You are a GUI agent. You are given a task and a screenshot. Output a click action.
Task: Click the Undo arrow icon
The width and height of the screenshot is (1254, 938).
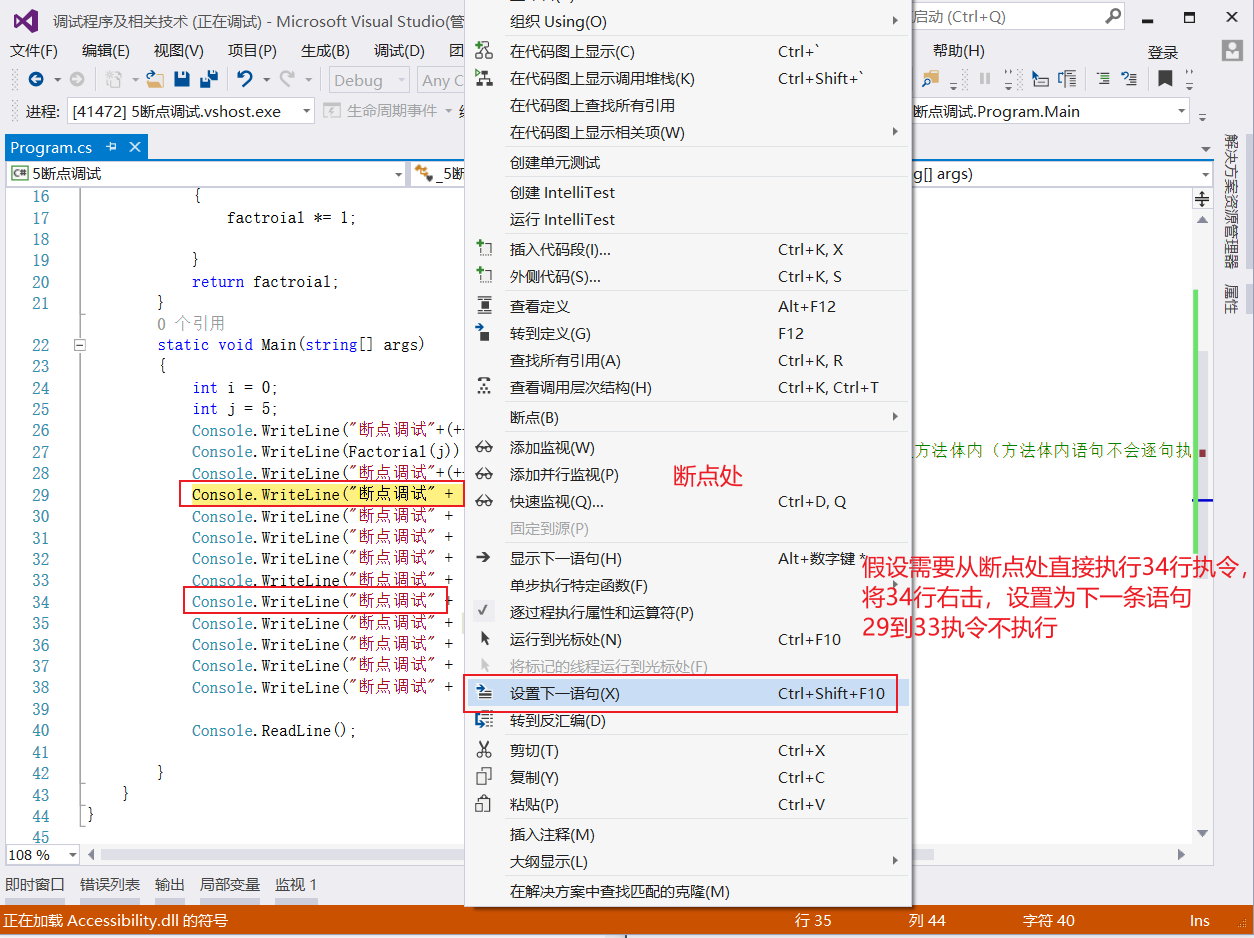click(245, 79)
